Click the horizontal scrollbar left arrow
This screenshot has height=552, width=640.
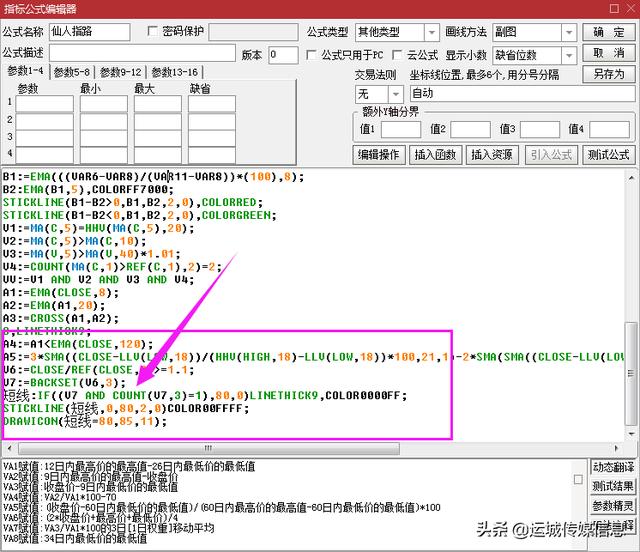[9, 448]
